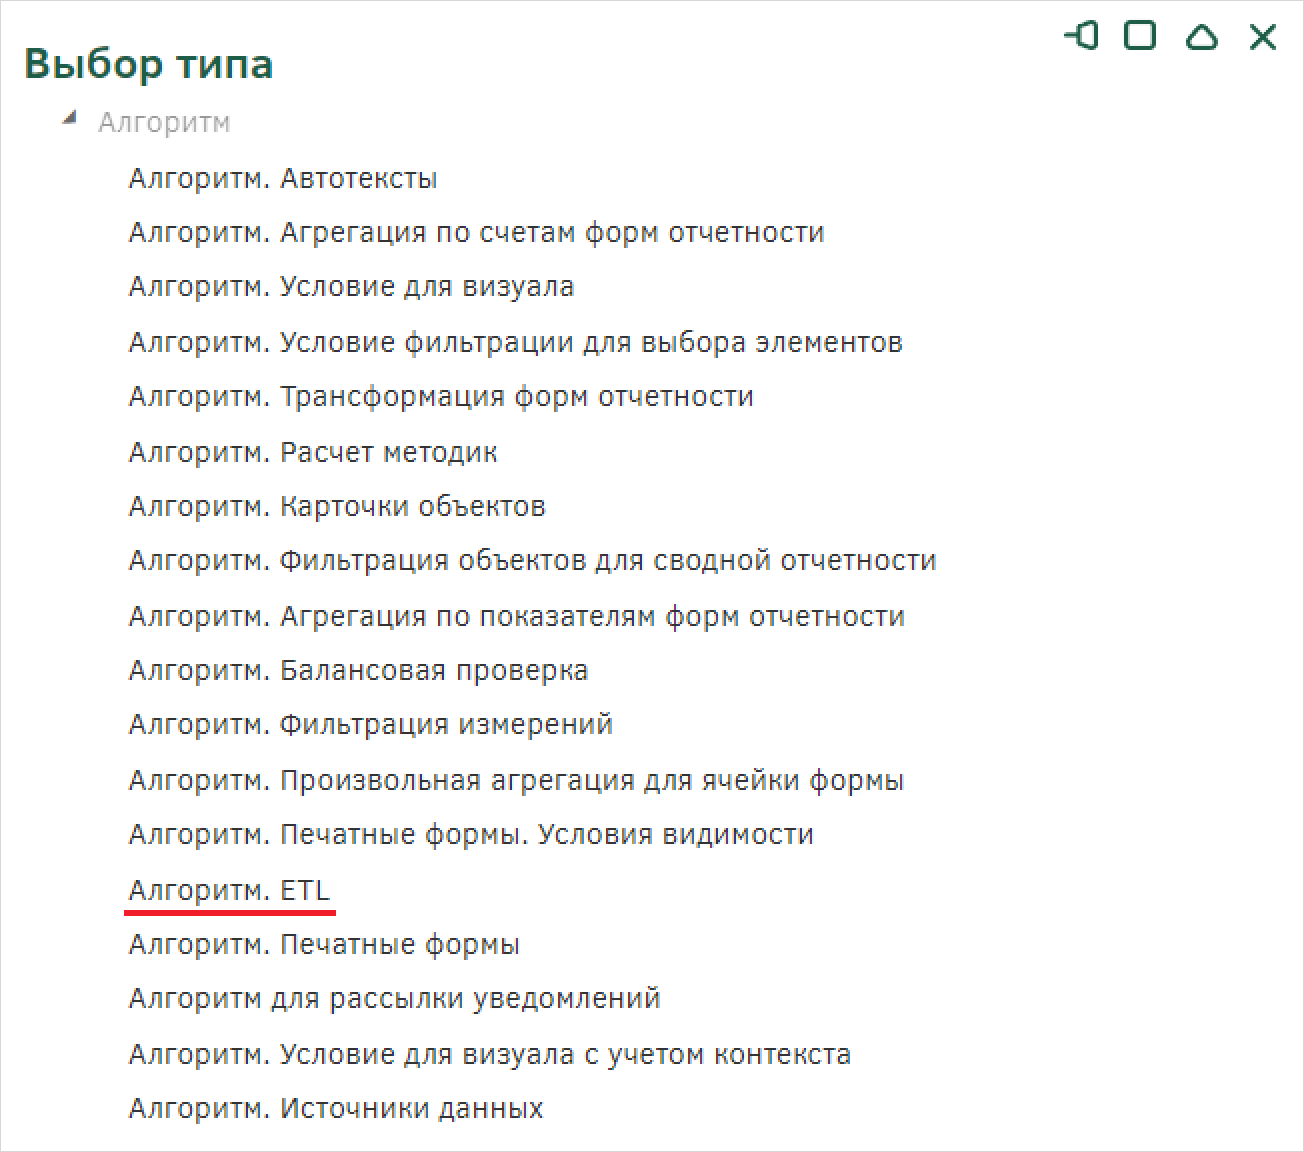Select Алгоритм. Расчет методик
The width and height of the screenshot is (1304, 1152).
point(313,452)
